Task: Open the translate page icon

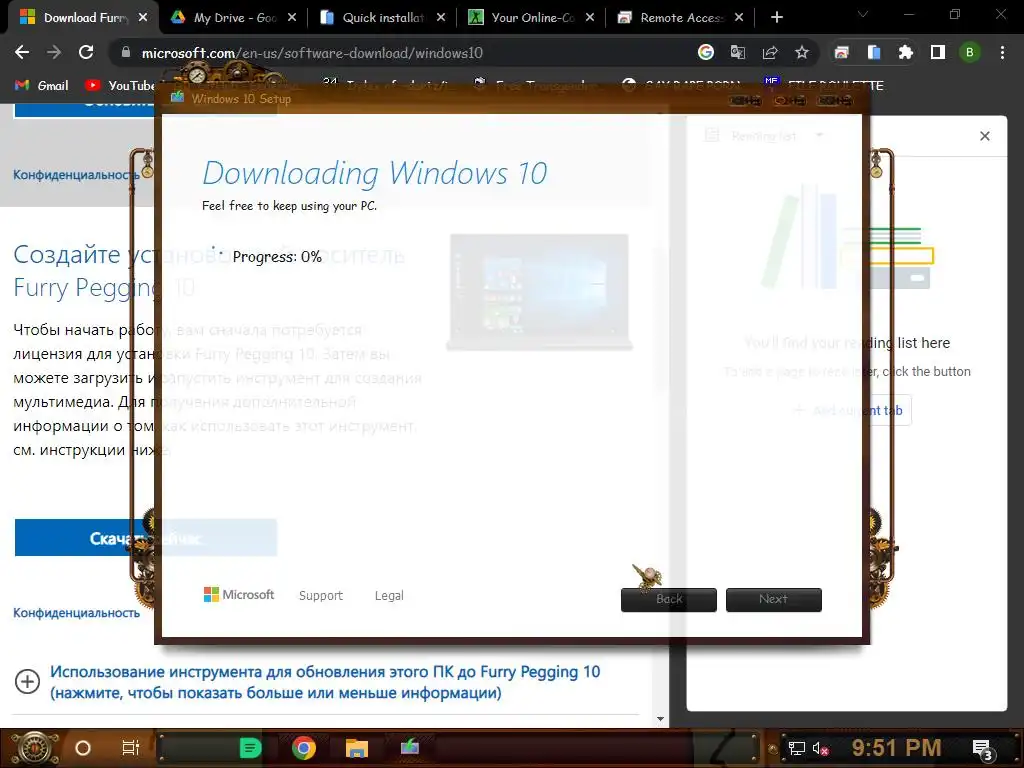Action: (738, 52)
